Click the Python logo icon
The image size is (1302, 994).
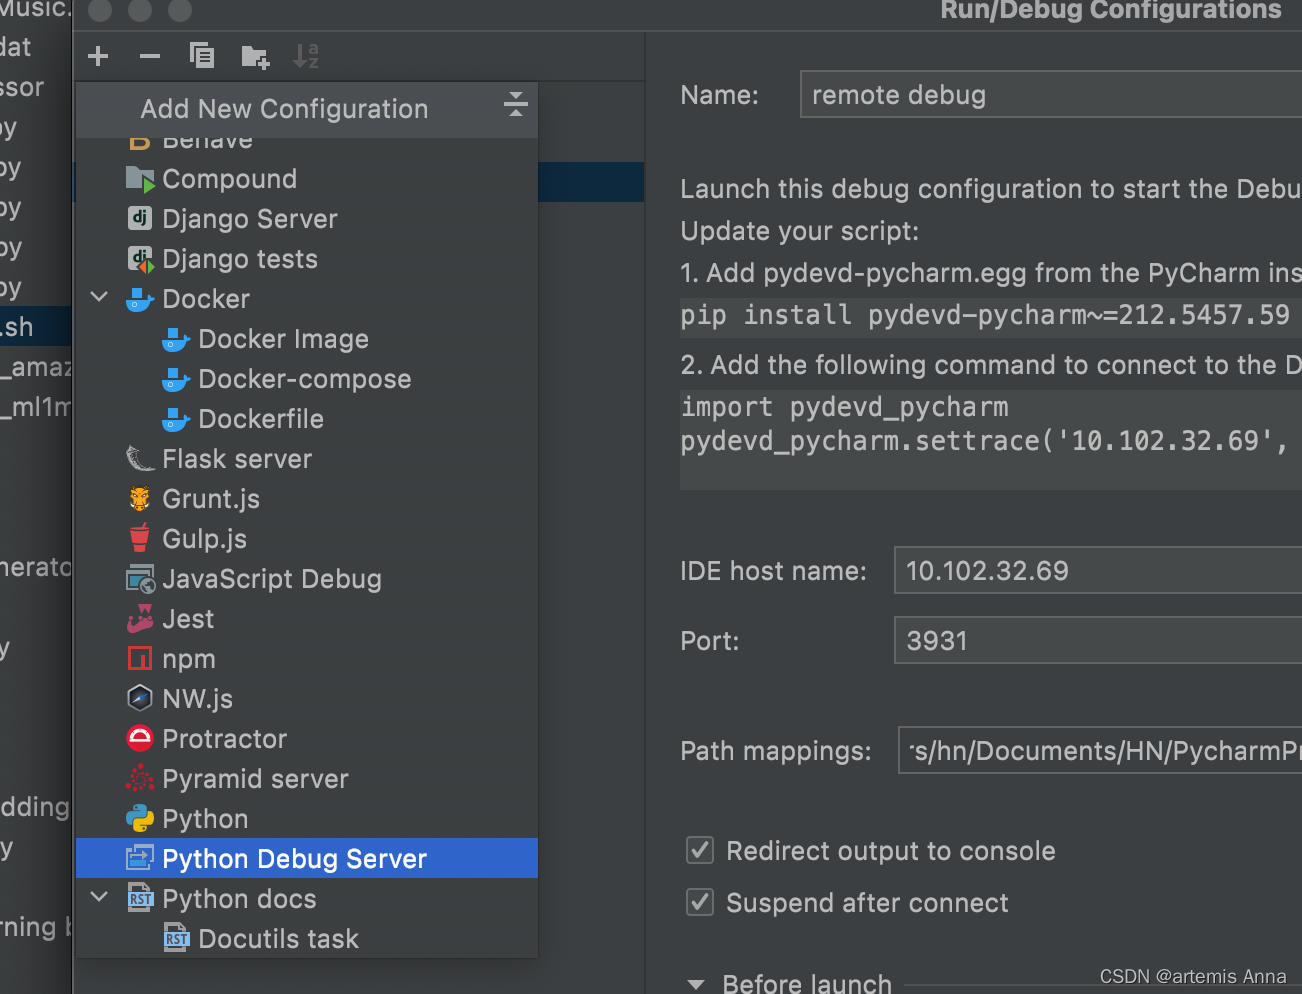pos(140,819)
